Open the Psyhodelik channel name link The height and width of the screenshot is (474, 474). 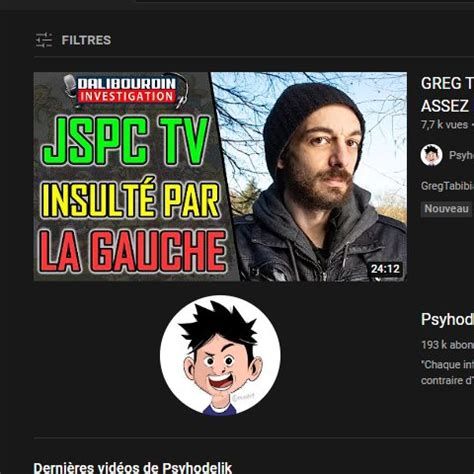pos(447,319)
